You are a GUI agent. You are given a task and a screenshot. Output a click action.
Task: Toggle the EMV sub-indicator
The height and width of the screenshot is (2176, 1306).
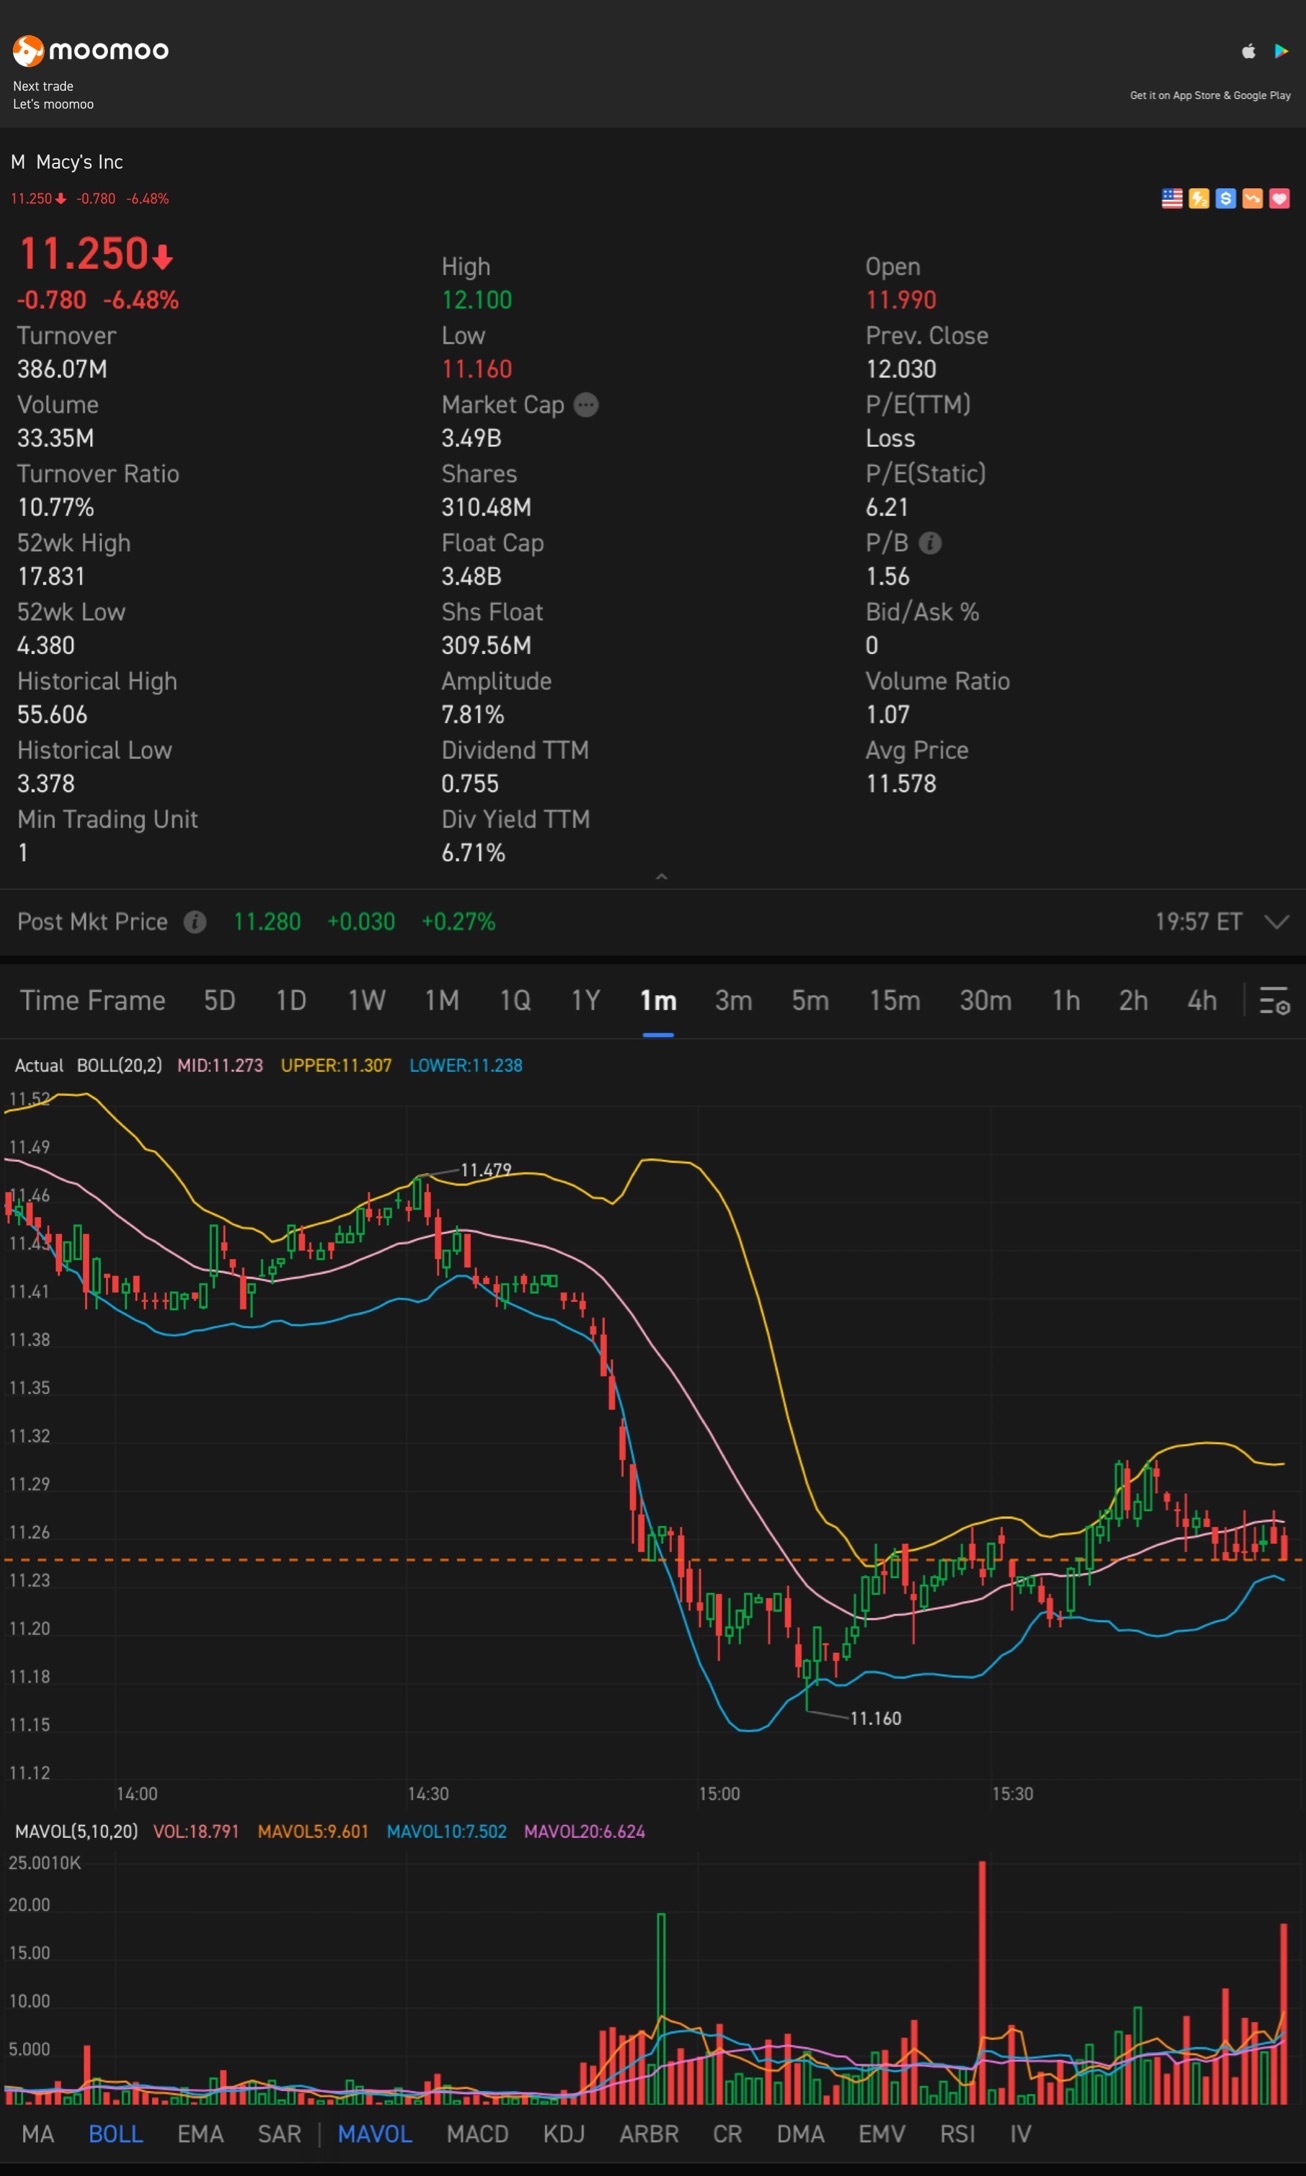(x=881, y=2134)
